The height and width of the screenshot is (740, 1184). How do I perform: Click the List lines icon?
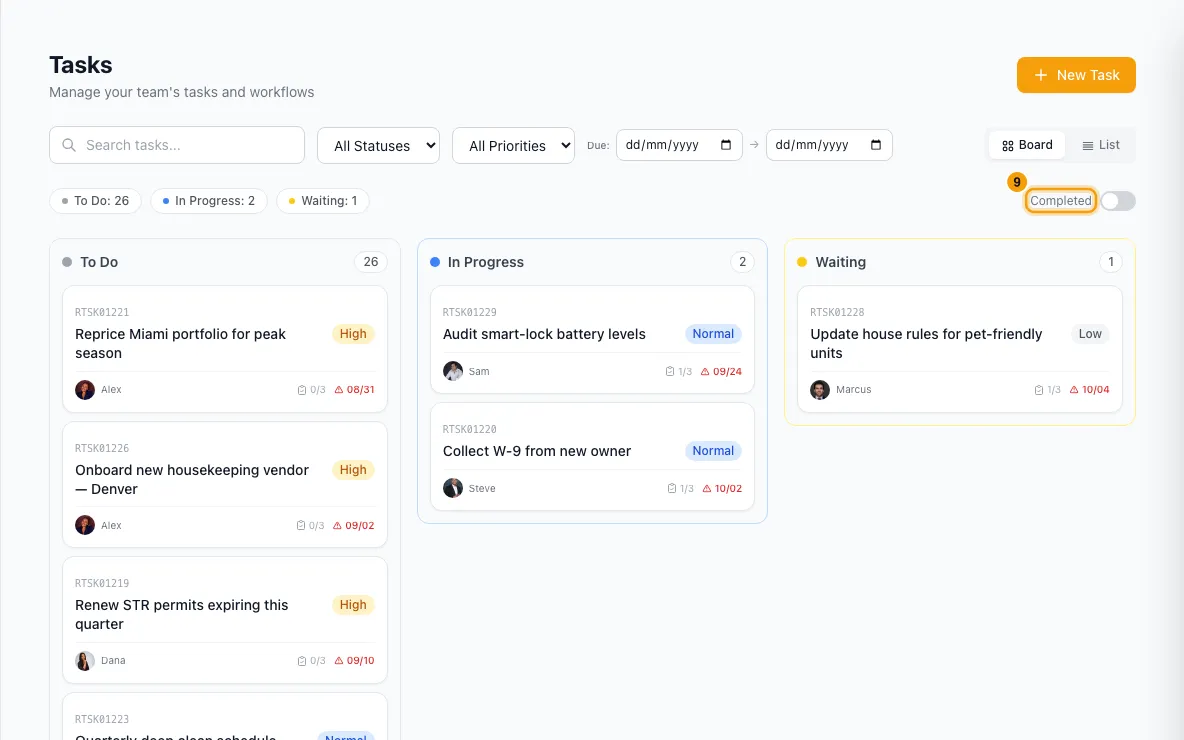pos(1087,146)
